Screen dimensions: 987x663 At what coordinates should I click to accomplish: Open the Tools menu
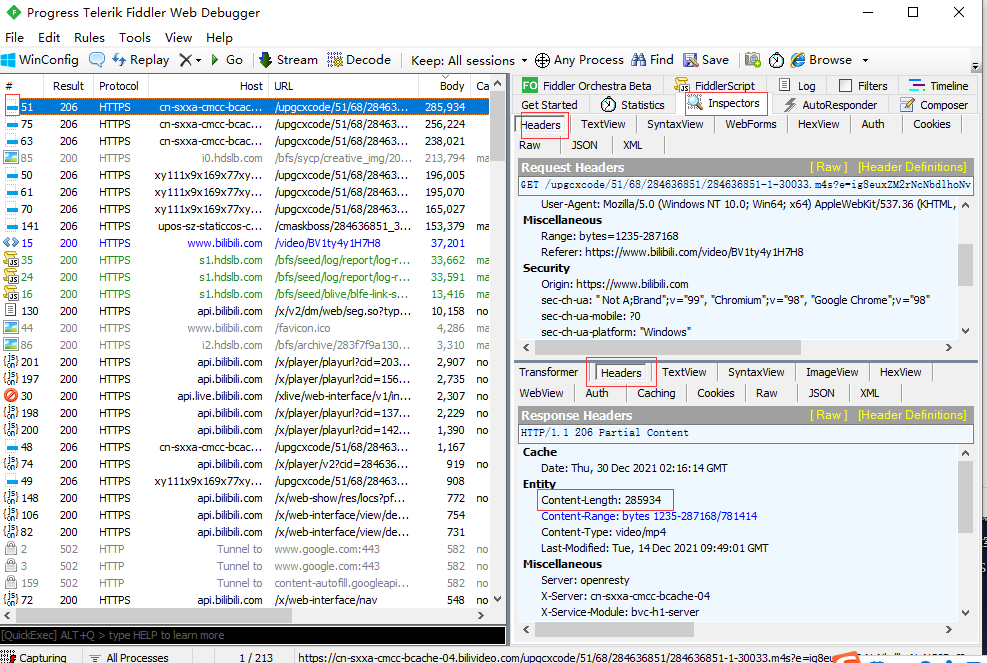point(135,37)
